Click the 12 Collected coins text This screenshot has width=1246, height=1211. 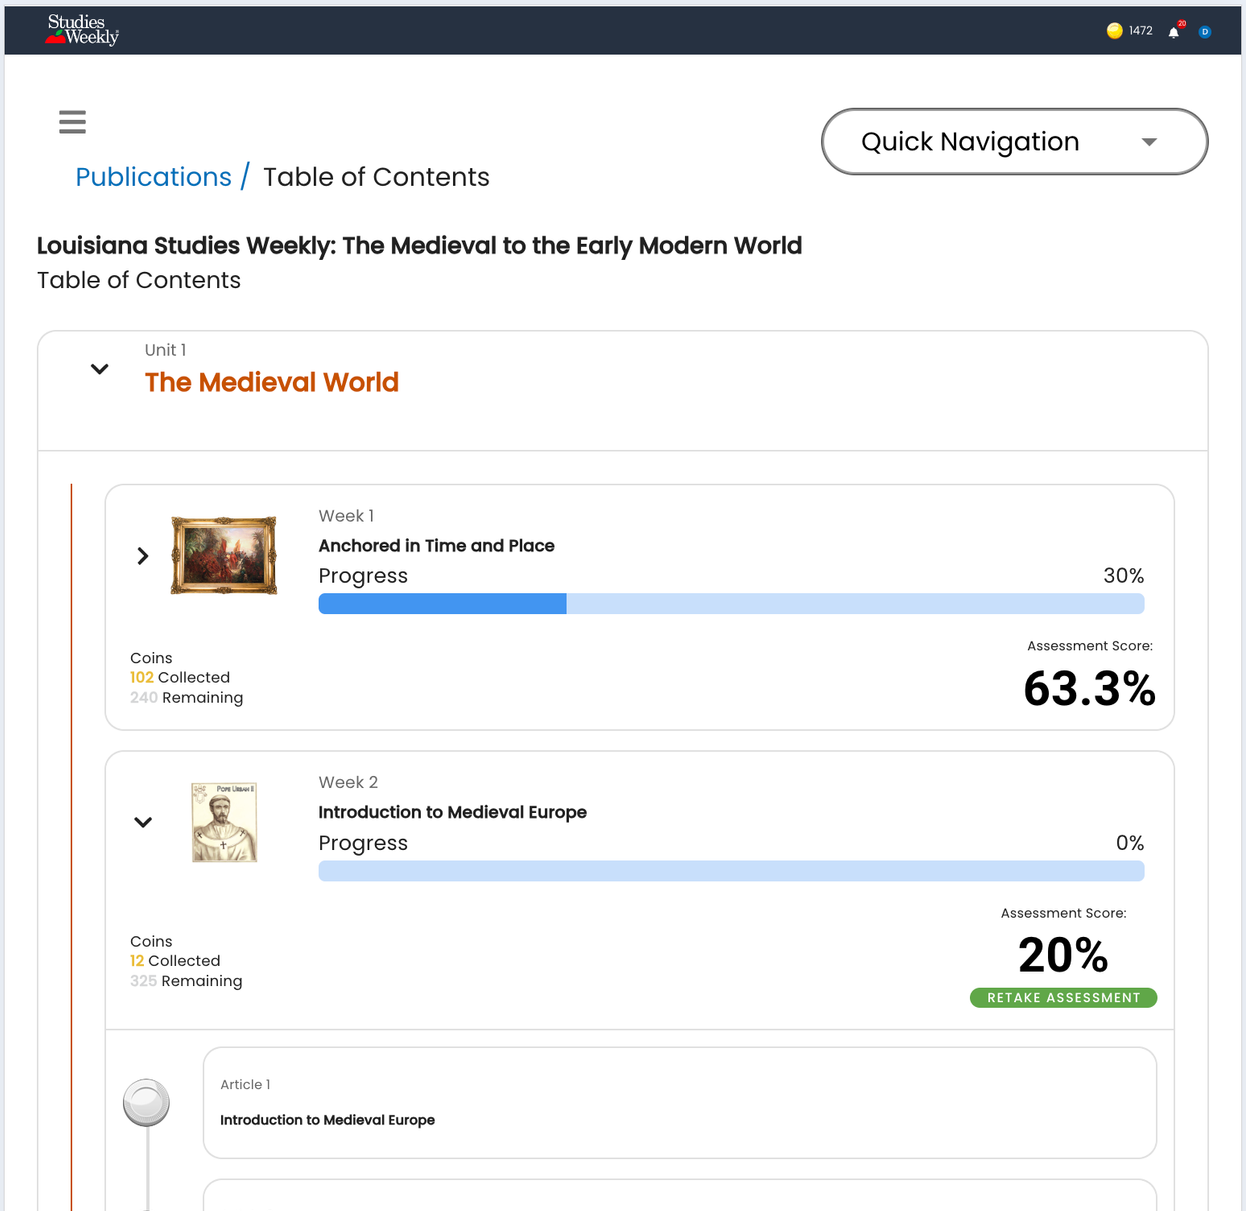coord(175,961)
